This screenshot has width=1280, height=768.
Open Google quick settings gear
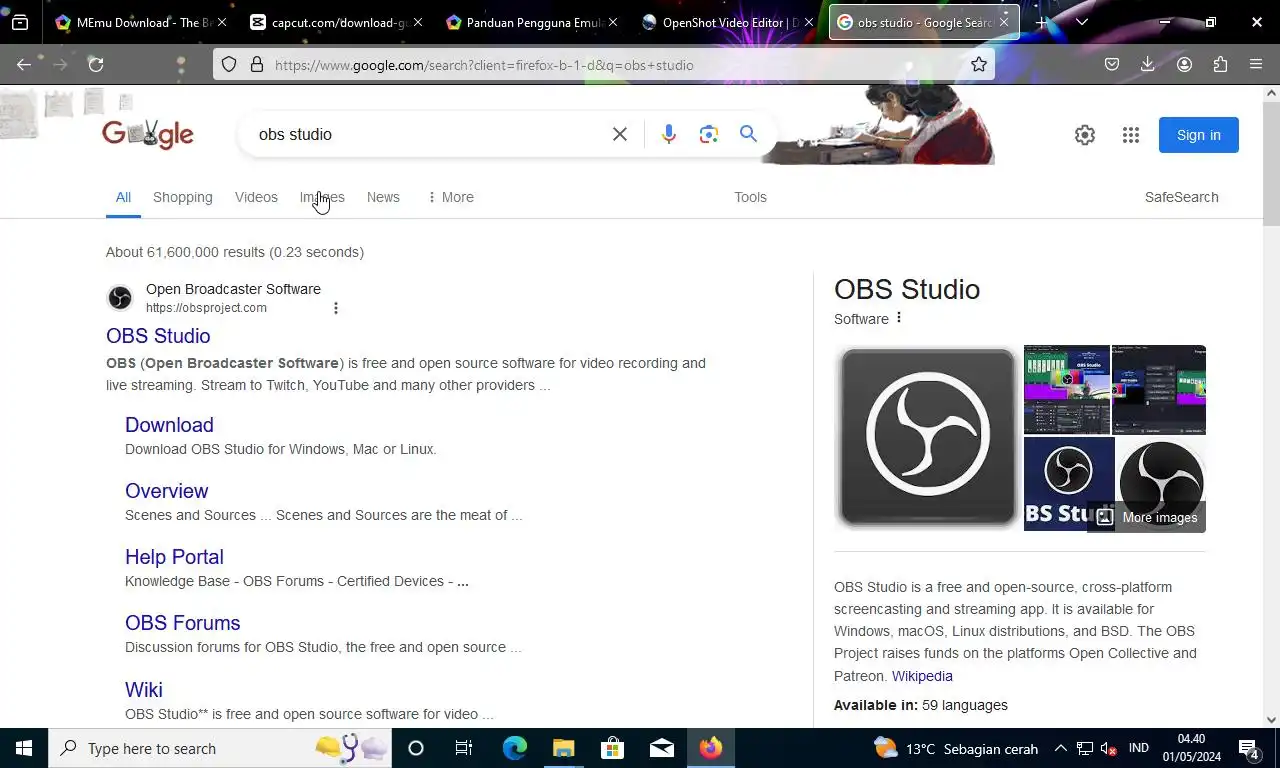point(1085,135)
